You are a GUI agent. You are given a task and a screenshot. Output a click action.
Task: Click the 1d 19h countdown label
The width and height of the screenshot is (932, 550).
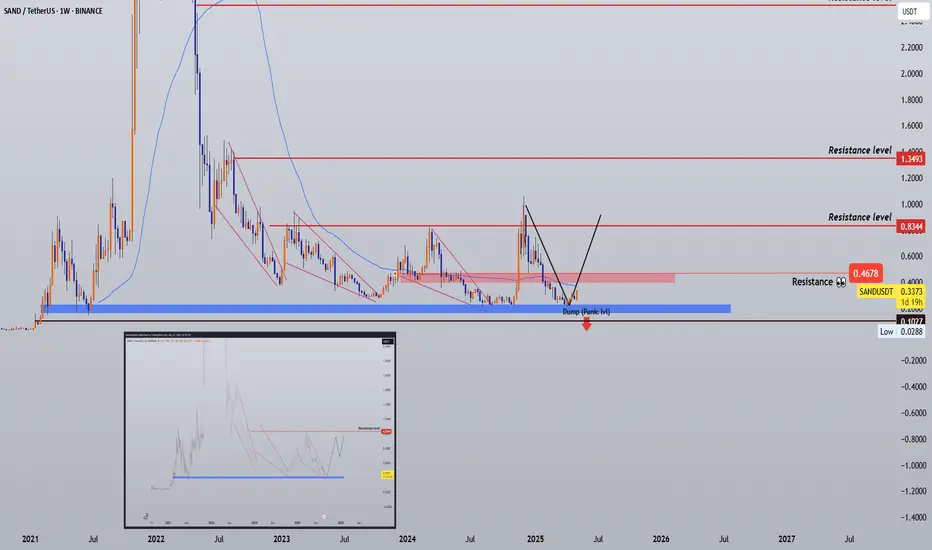(x=911, y=302)
